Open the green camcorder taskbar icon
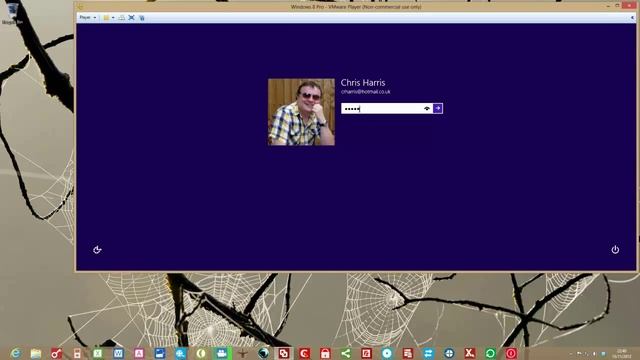 pos(222,353)
